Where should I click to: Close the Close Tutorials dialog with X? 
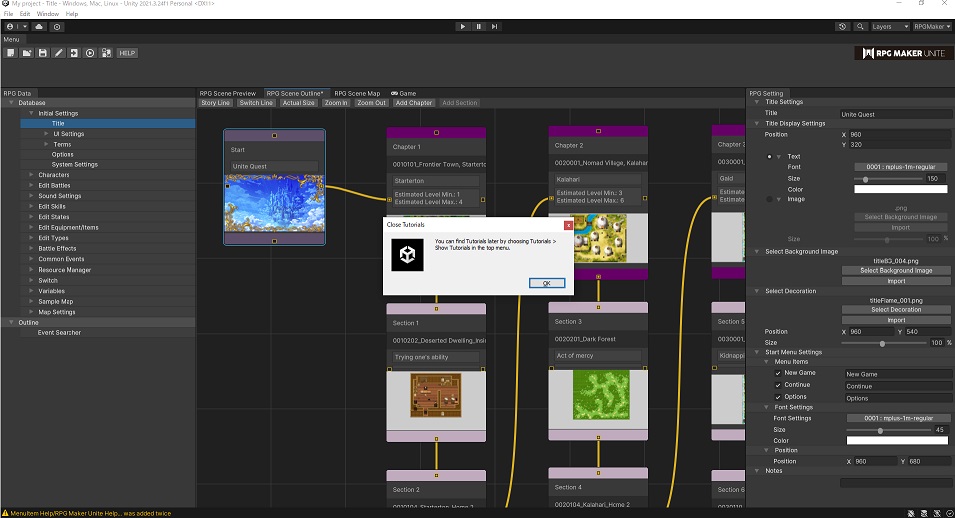(568, 225)
